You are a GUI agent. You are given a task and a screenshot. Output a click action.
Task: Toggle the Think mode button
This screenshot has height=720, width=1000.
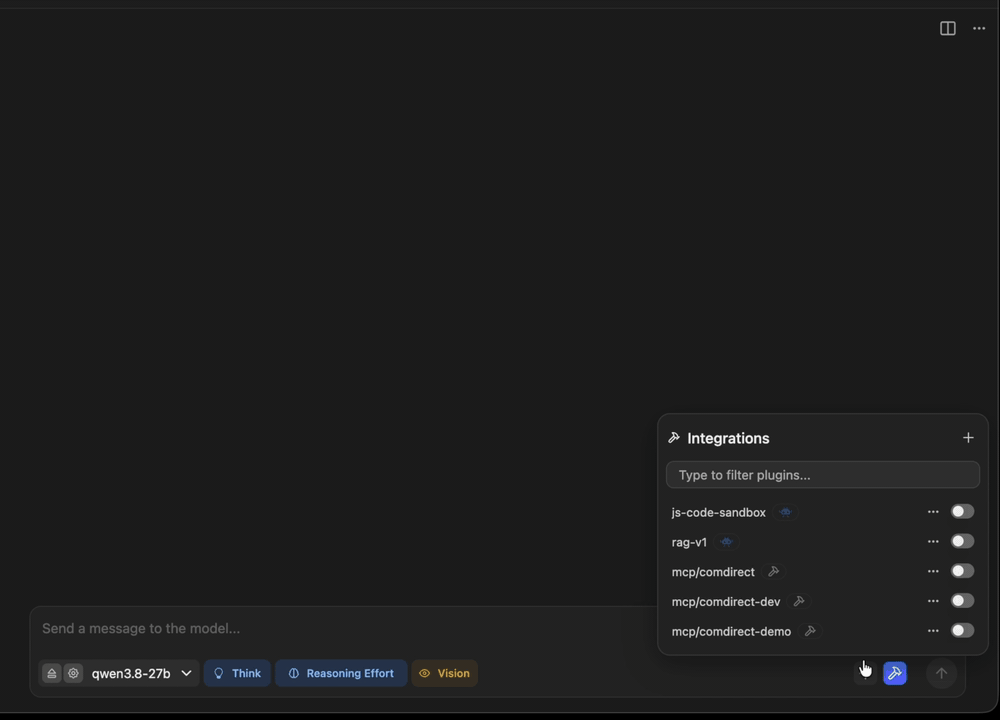tap(237, 673)
